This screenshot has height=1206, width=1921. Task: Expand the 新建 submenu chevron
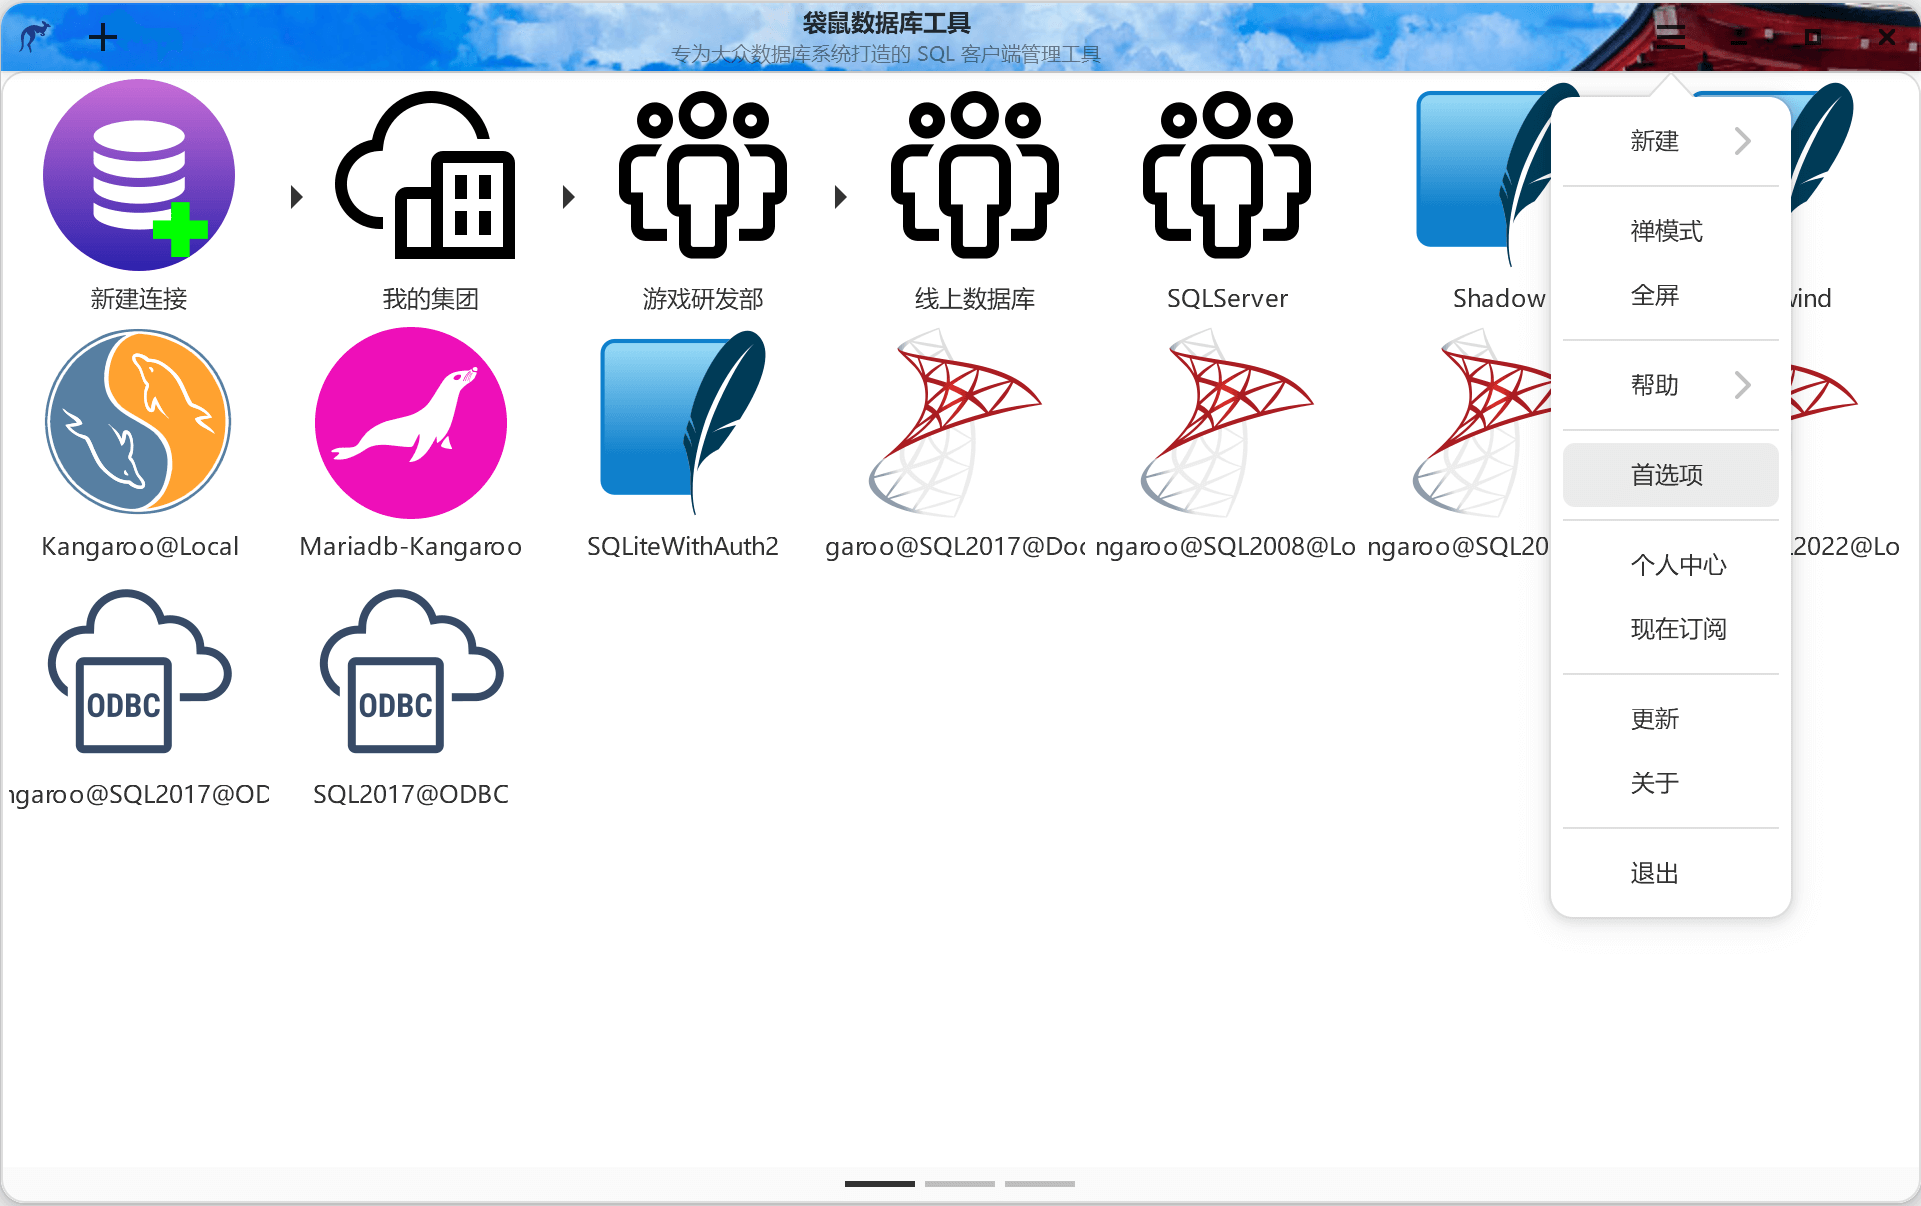[1743, 141]
